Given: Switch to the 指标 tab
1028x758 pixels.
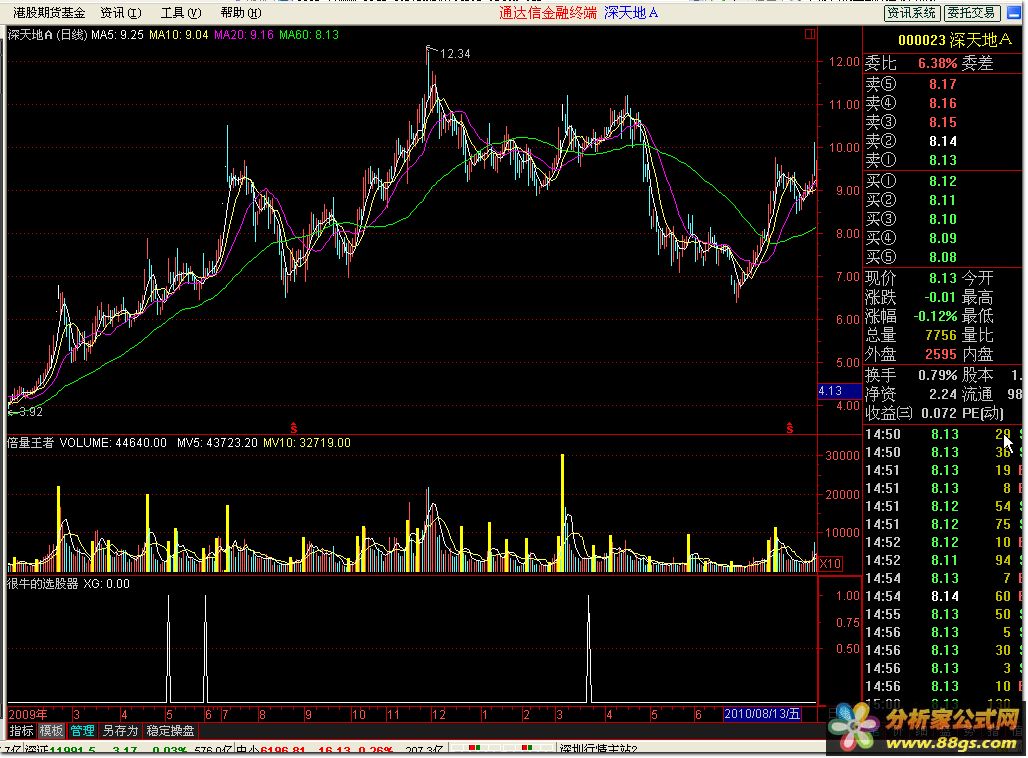Looking at the screenshot, I should point(22,730).
